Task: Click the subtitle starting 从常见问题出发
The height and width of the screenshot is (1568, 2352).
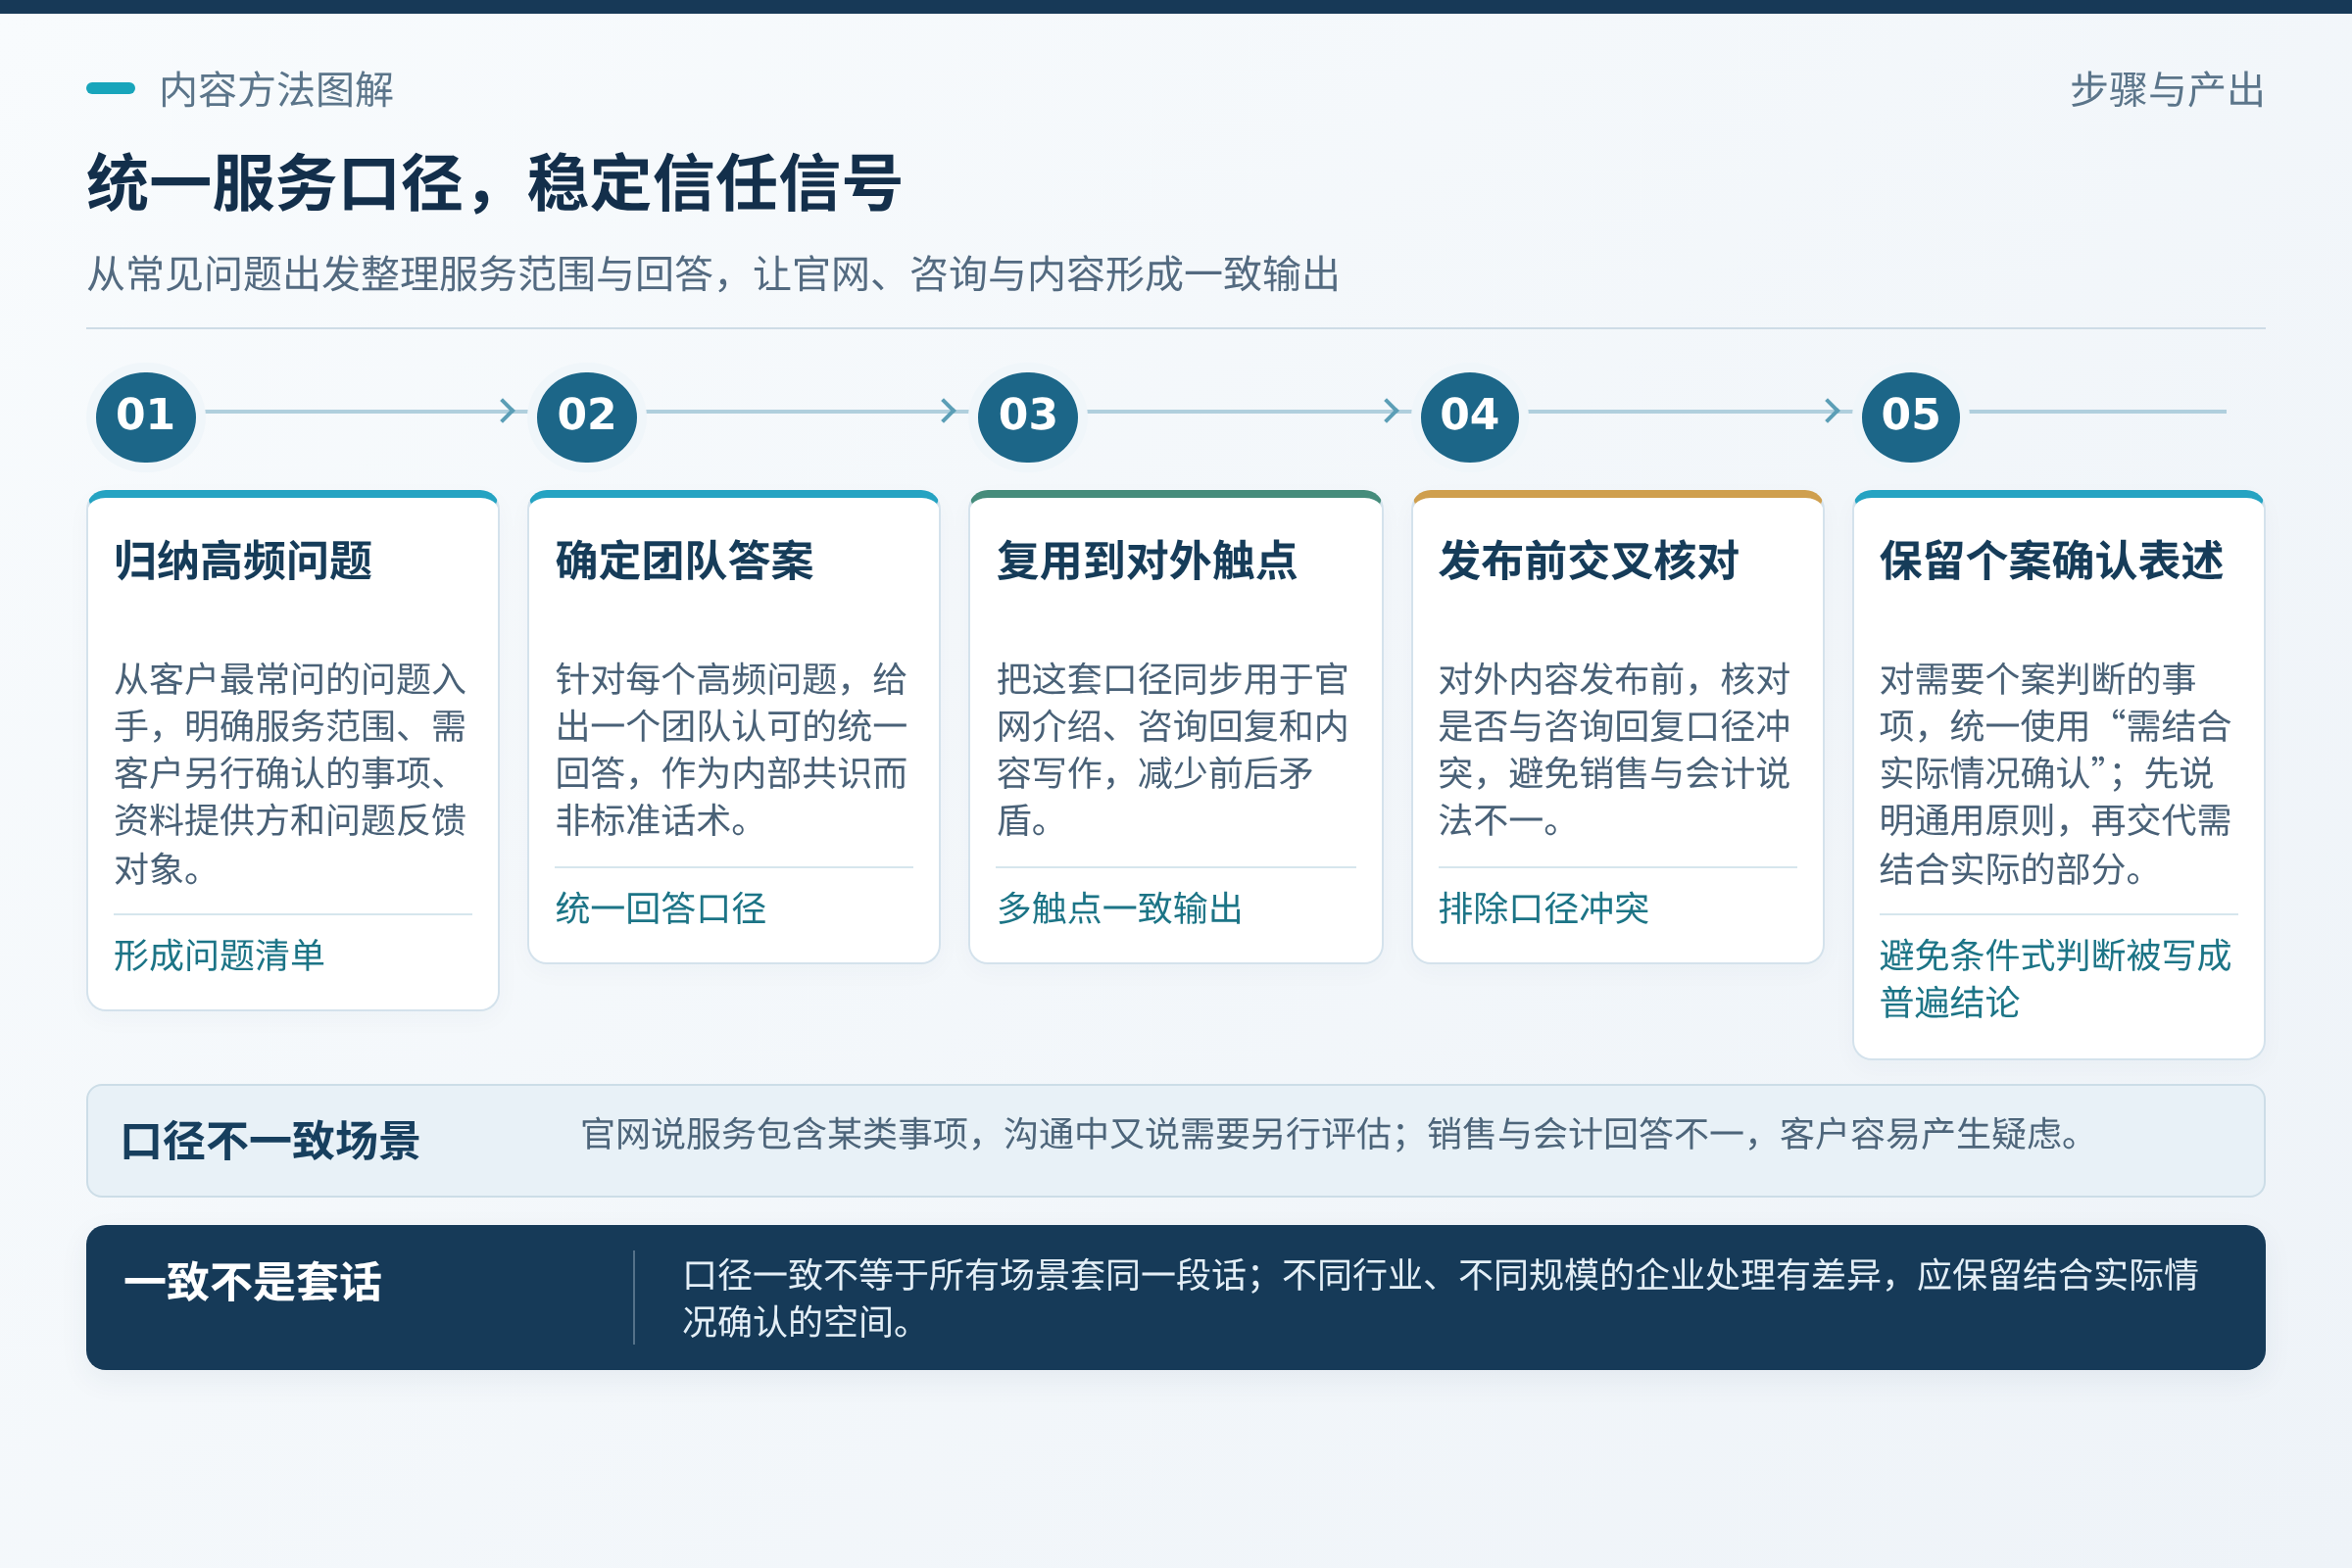Action: click(x=713, y=274)
